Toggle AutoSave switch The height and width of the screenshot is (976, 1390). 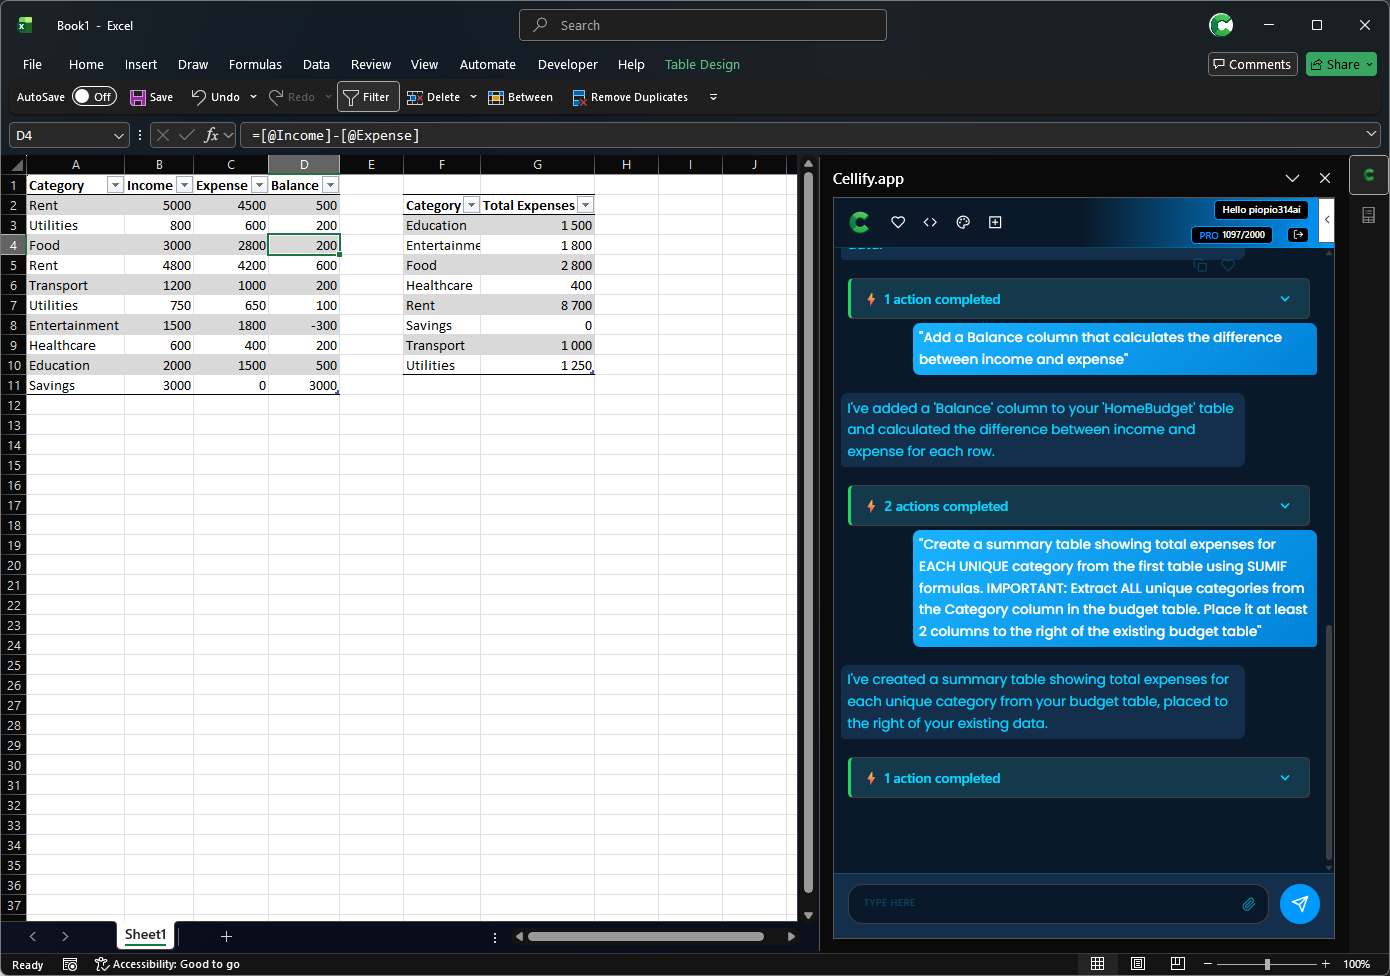point(95,97)
